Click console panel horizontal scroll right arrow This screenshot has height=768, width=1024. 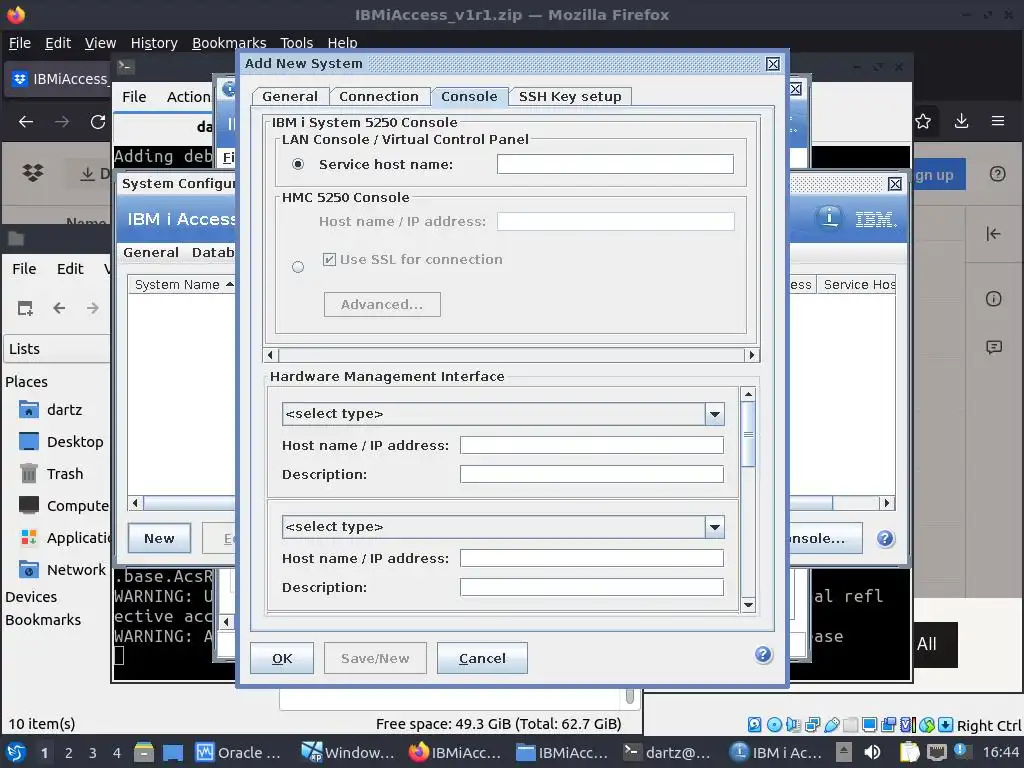tap(752, 355)
